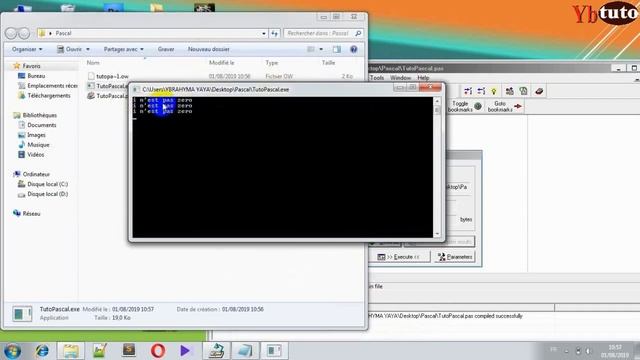This screenshot has height=360, width=640.
Task: Click the second unindent toolbar icon in editor
Action: [x=481, y=91]
